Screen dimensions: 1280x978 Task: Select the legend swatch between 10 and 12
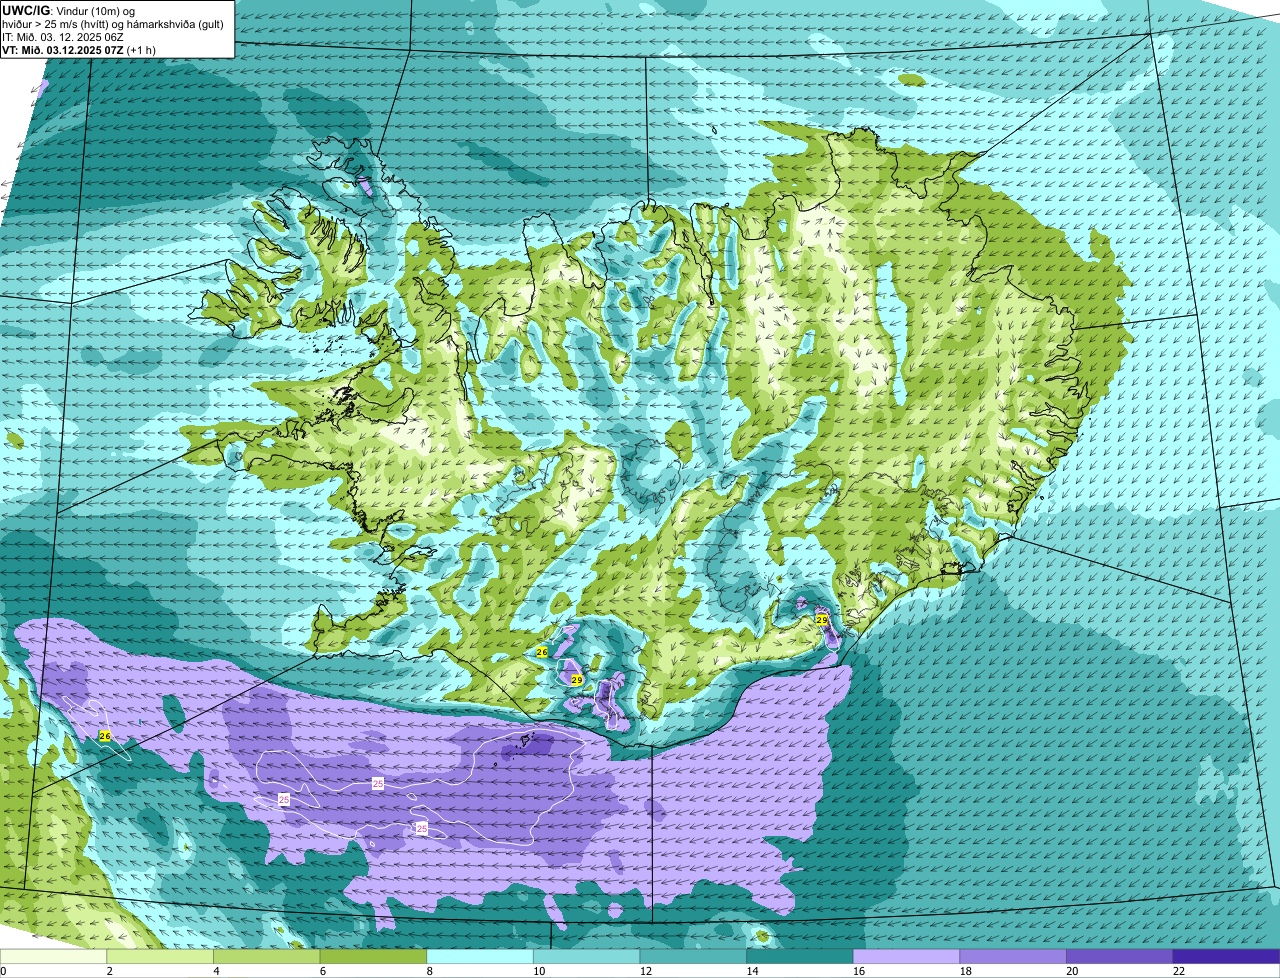(x=586, y=956)
